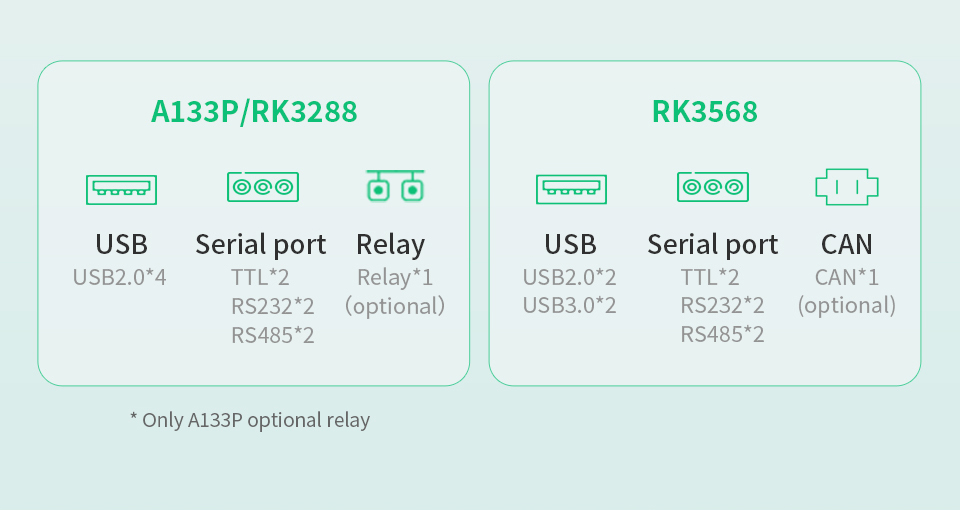The height and width of the screenshot is (510, 960).
Task: Click the Relay icon
Action: (x=394, y=186)
